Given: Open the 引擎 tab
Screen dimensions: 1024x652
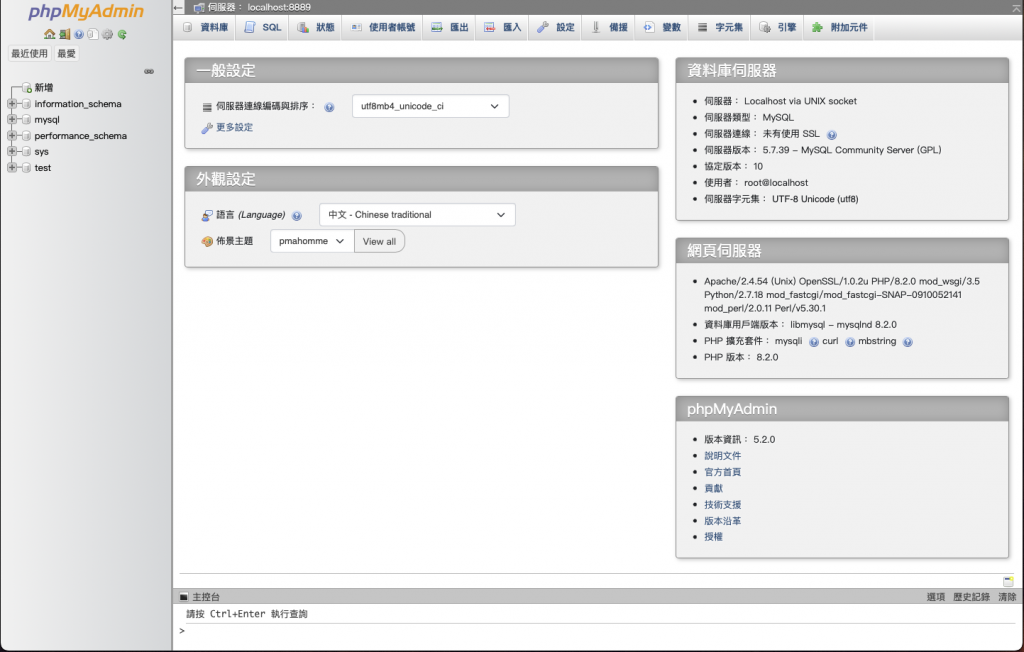Looking at the screenshot, I should point(778,27).
